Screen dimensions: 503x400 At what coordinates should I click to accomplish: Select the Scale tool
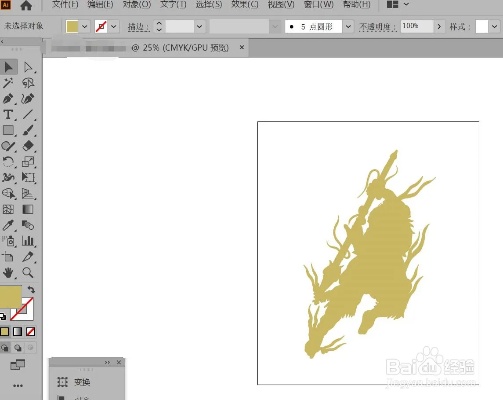[x=28, y=162]
